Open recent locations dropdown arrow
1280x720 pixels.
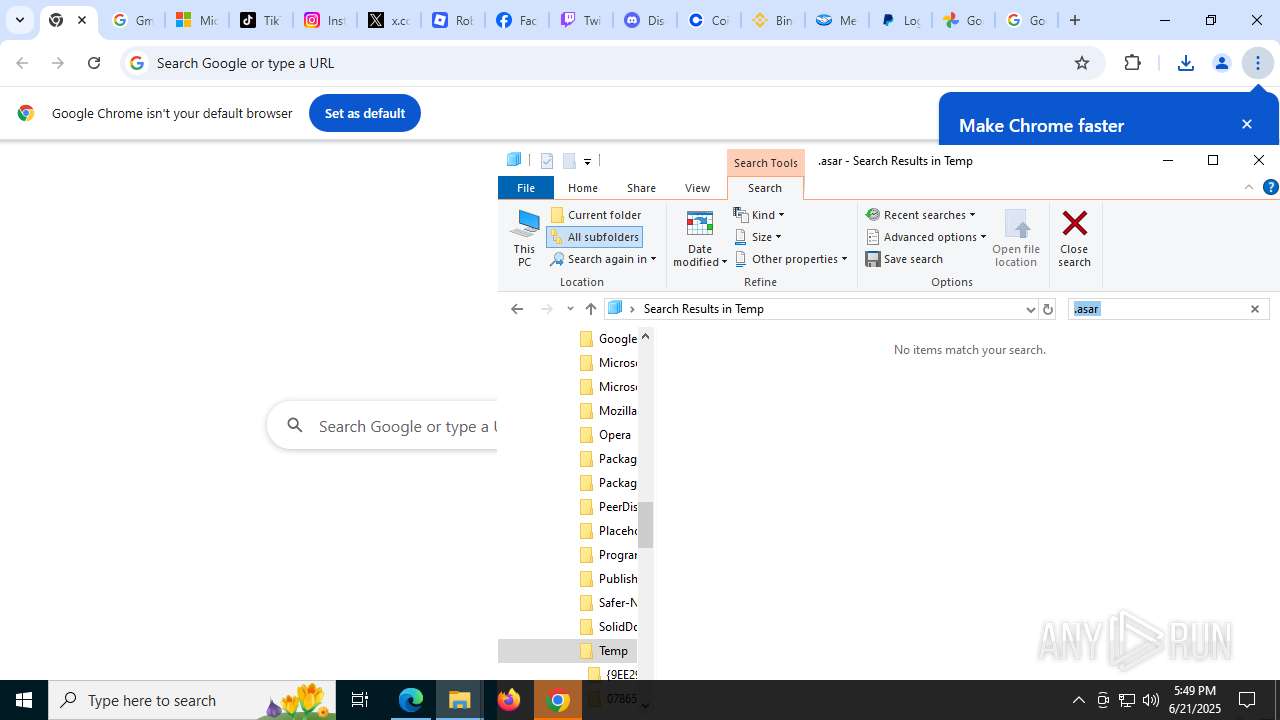point(570,309)
